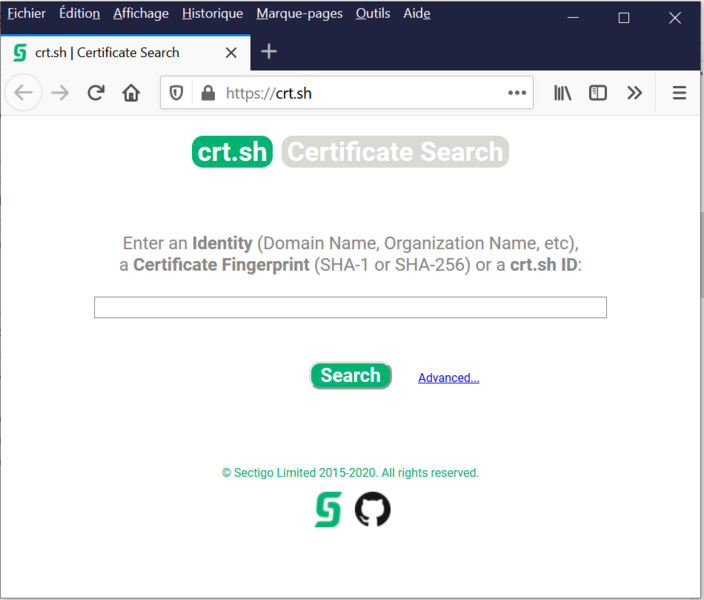The width and height of the screenshot is (704, 600).
Task: Close the crt.sh Certificate Search tab
Action: (x=232, y=53)
